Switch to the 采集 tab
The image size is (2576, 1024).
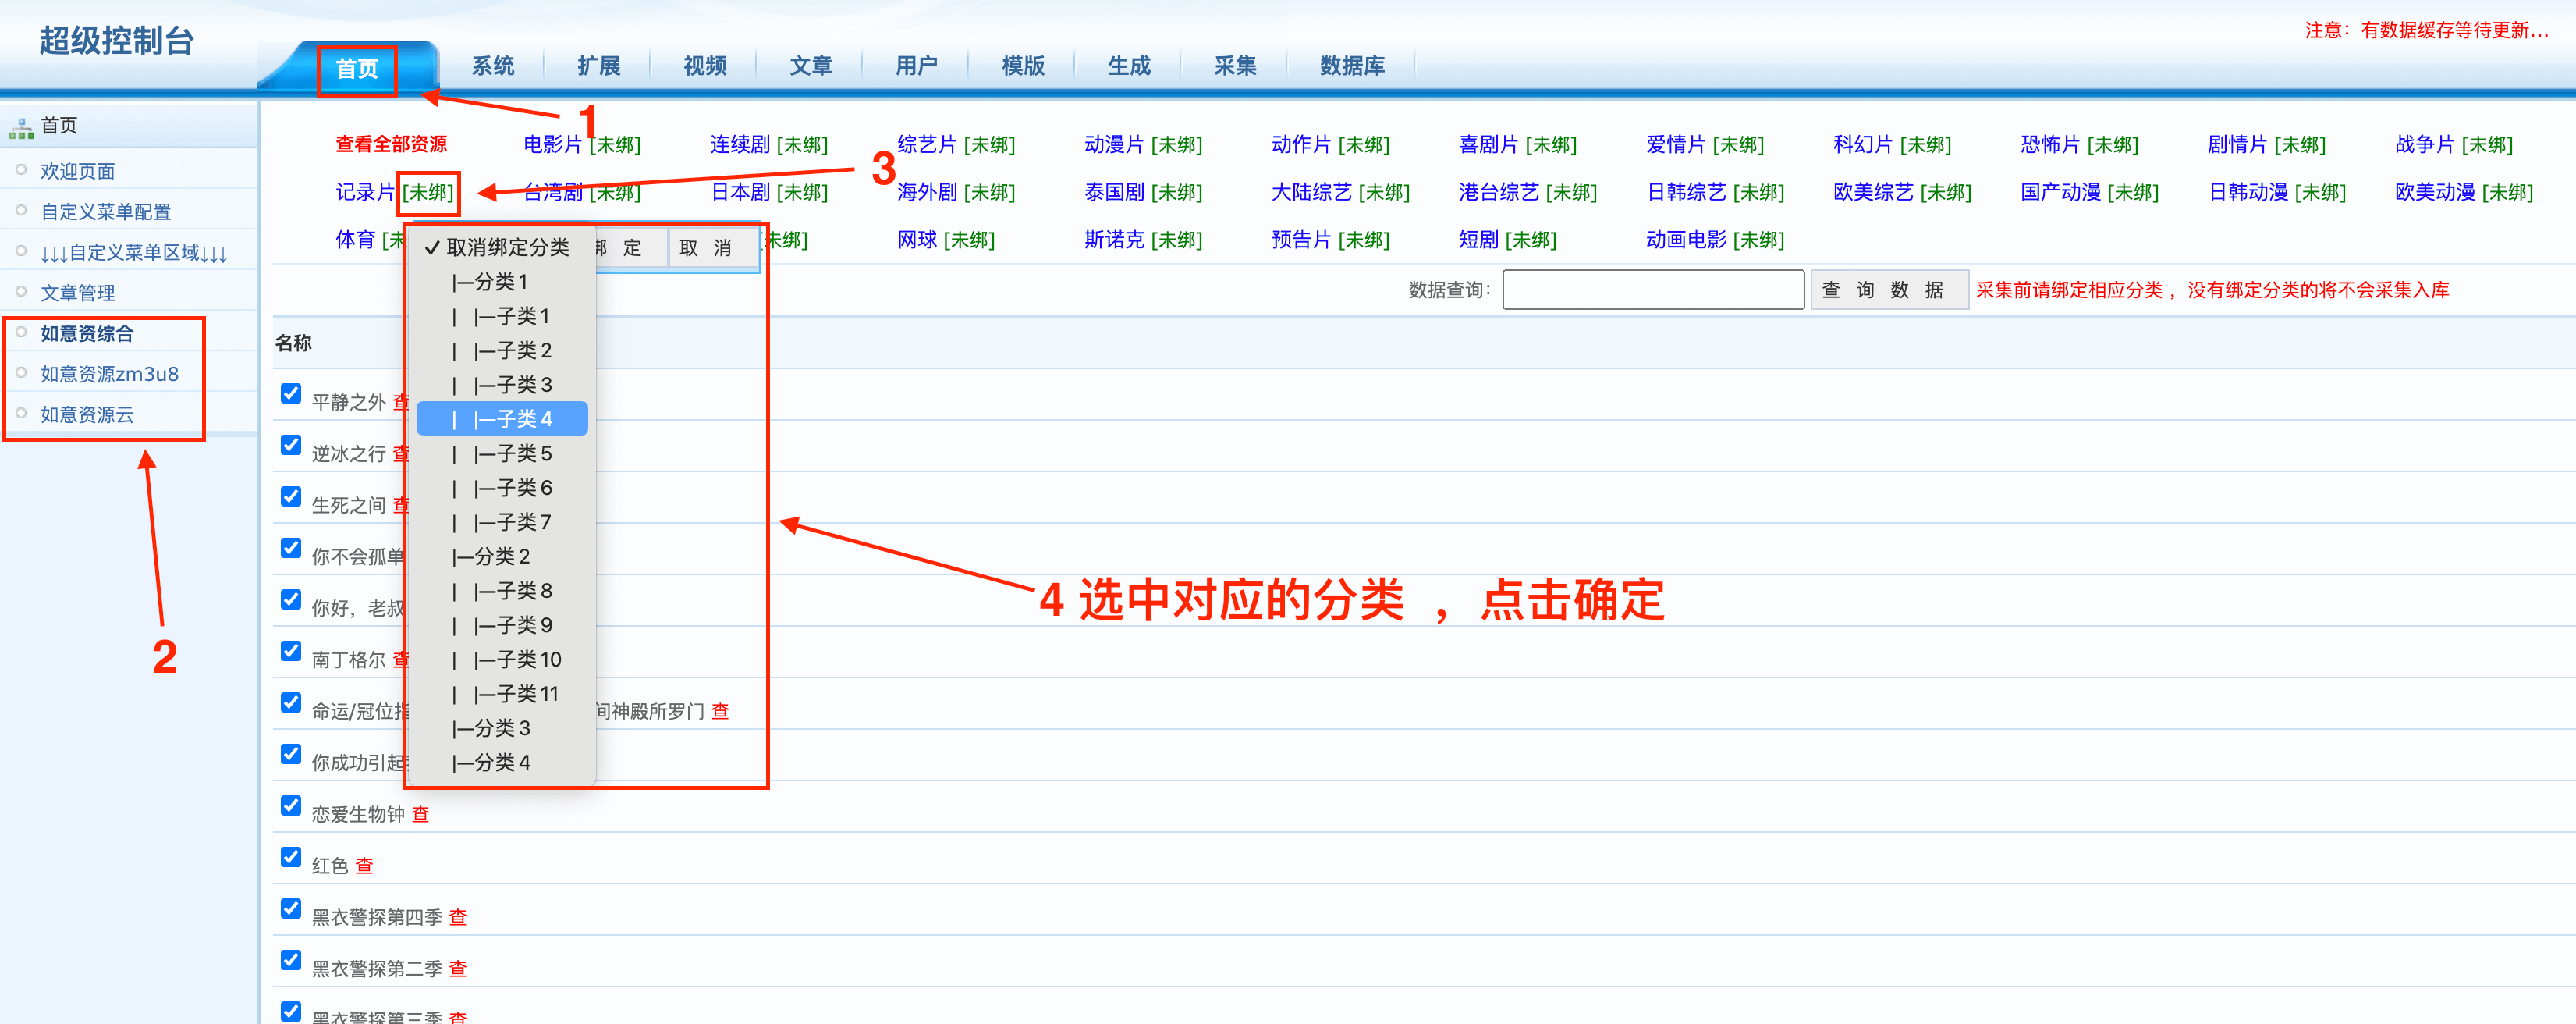[x=1235, y=65]
